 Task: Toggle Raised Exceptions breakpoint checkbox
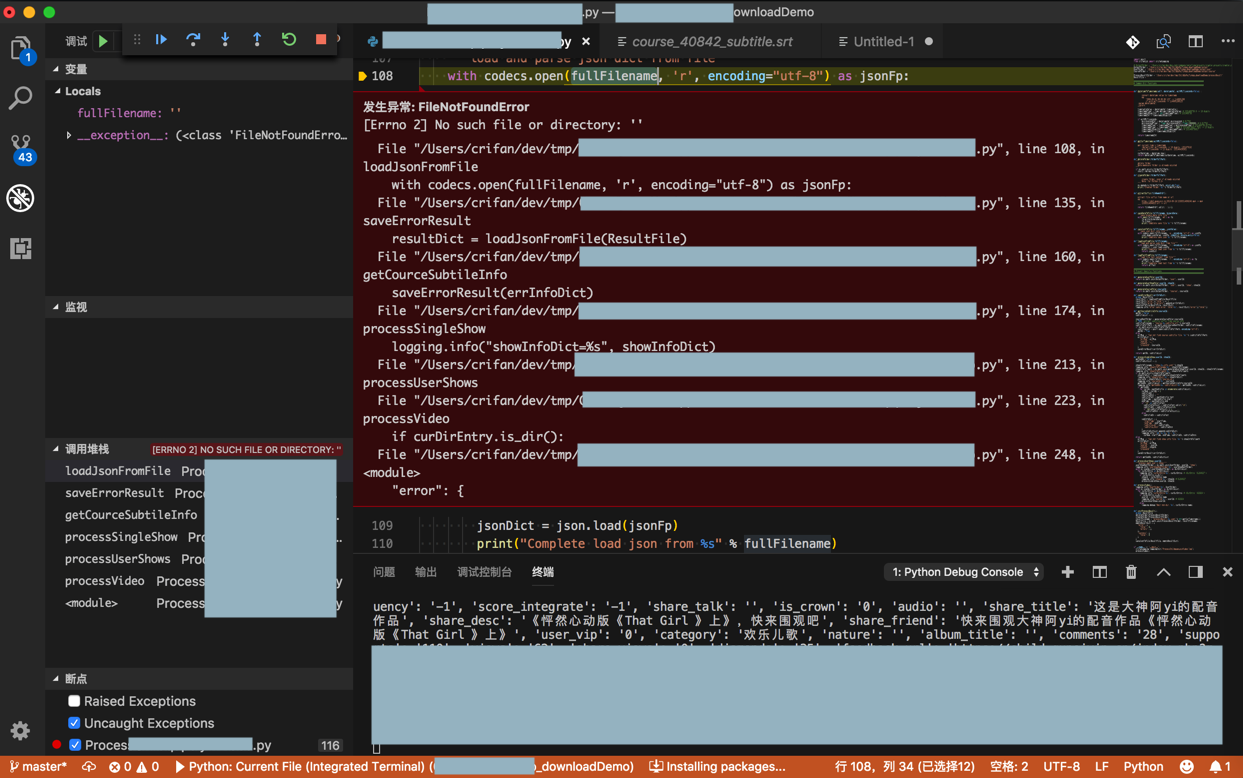coord(74,701)
